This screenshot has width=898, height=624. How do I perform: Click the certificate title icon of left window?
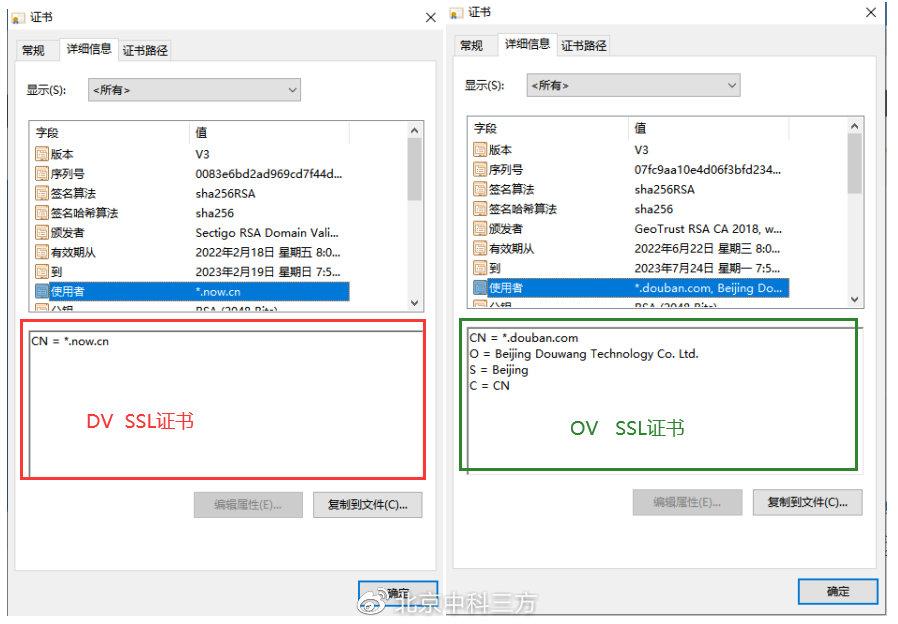(x=18, y=18)
